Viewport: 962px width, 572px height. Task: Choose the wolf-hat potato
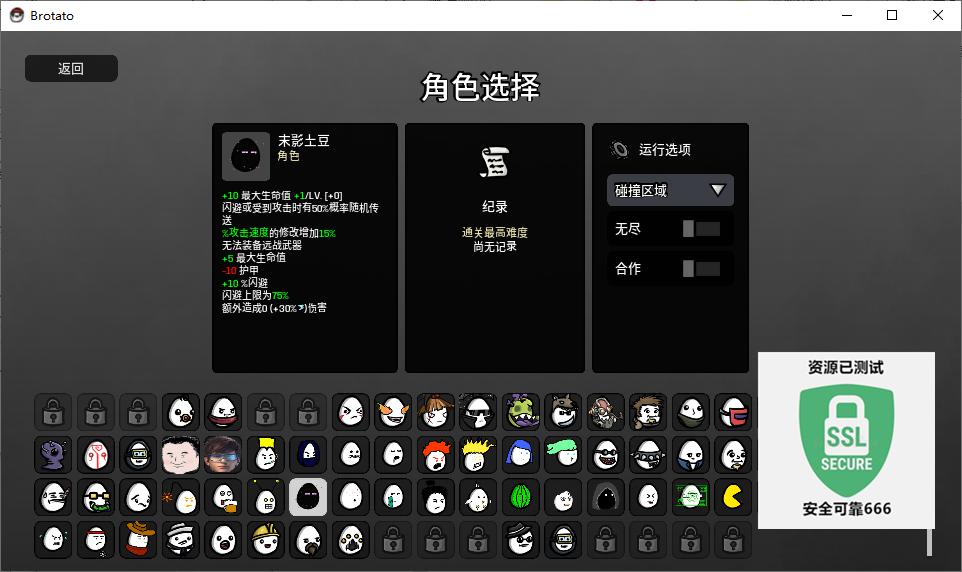click(x=563, y=412)
